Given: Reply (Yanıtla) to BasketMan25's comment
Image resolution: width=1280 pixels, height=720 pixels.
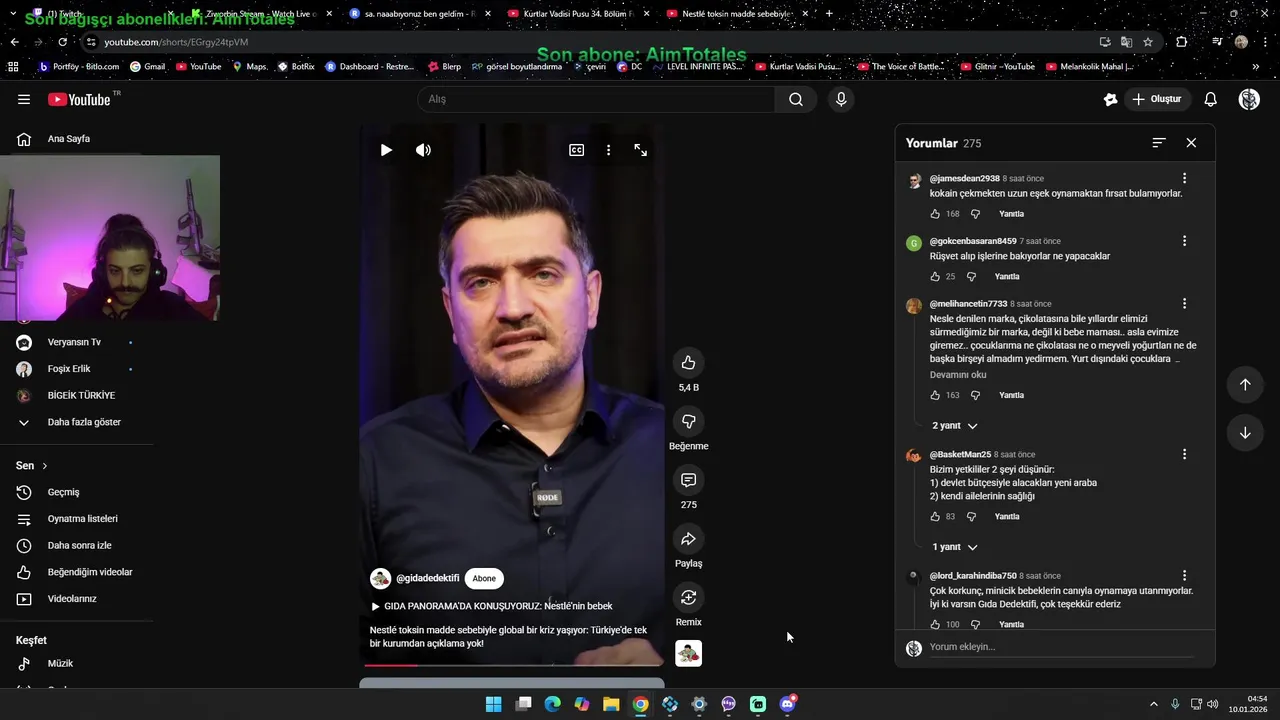Looking at the screenshot, I should [x=1007, y=517].
